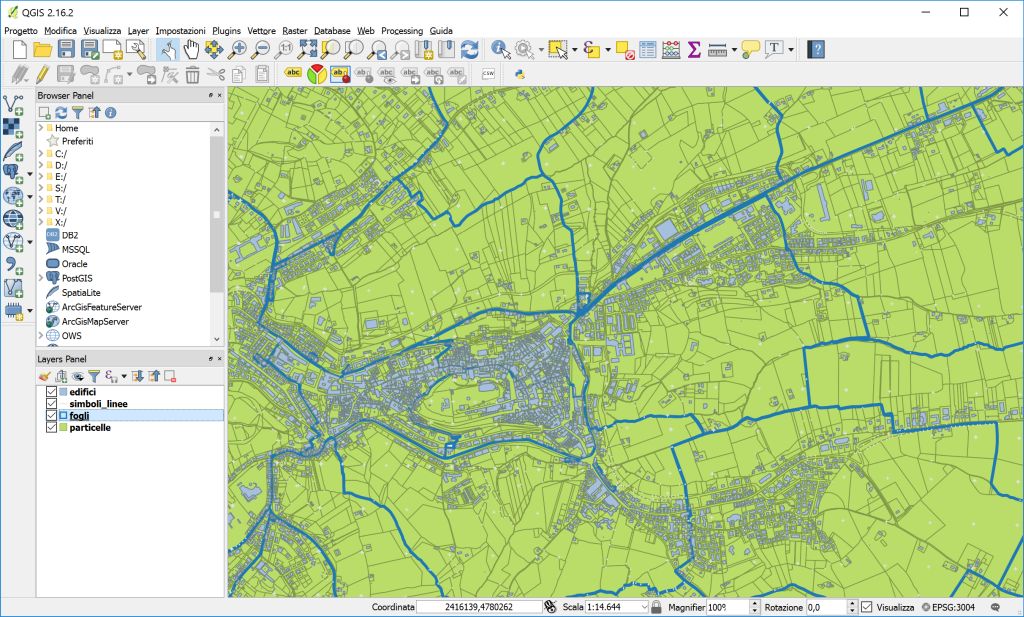Close the Layers Panel
Screen dimensions: 1024x617
pos(219,359)
